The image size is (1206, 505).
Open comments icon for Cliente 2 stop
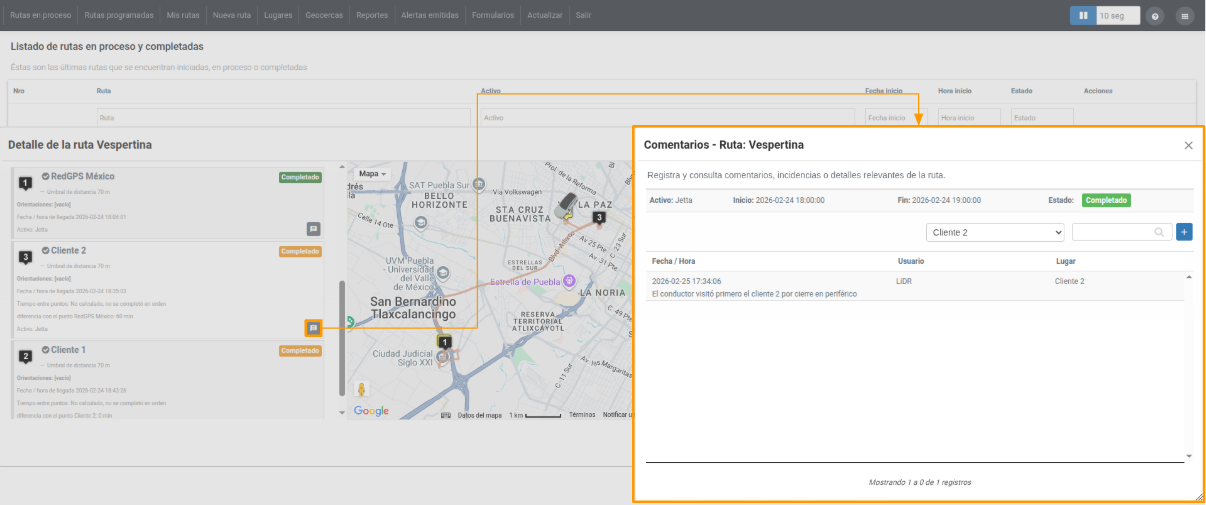[x=313, y=328]
